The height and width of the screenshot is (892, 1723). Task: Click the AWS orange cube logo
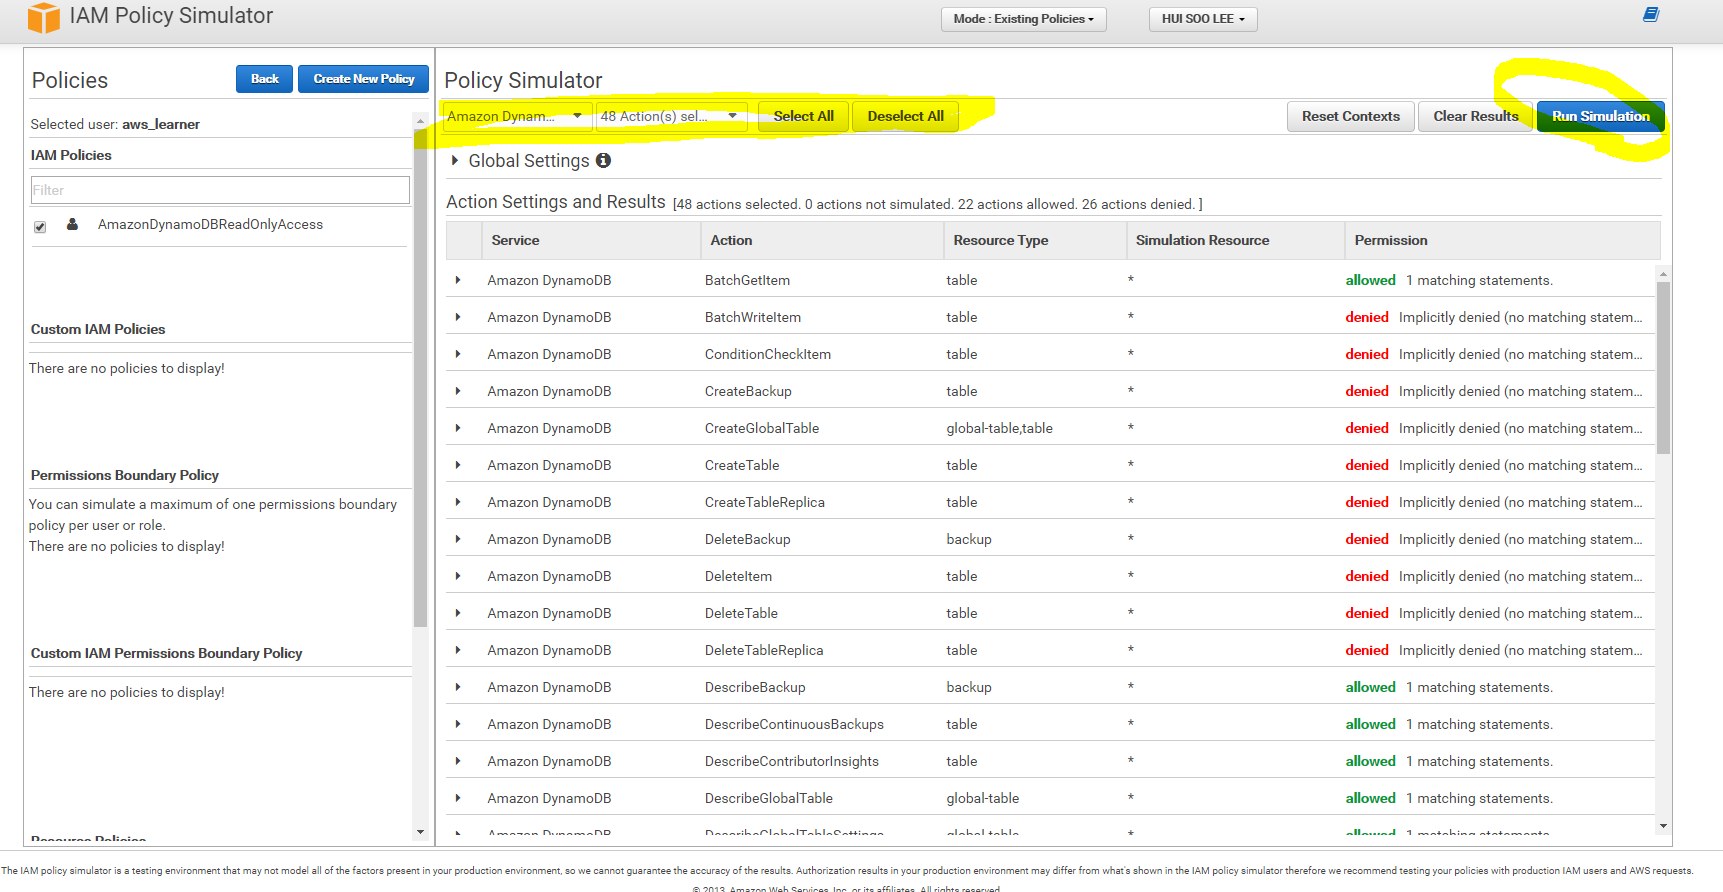pos(43,18)
